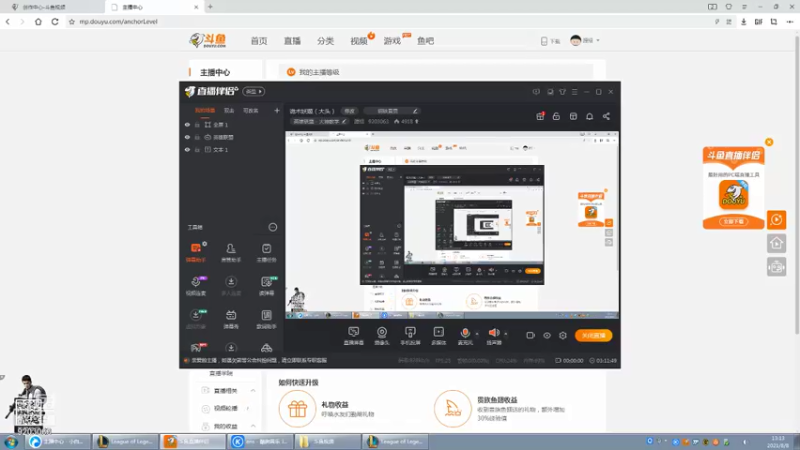Open the user account dropdown on the Douyu header
This screenshot has height=450, width=800.
(585, 40)
